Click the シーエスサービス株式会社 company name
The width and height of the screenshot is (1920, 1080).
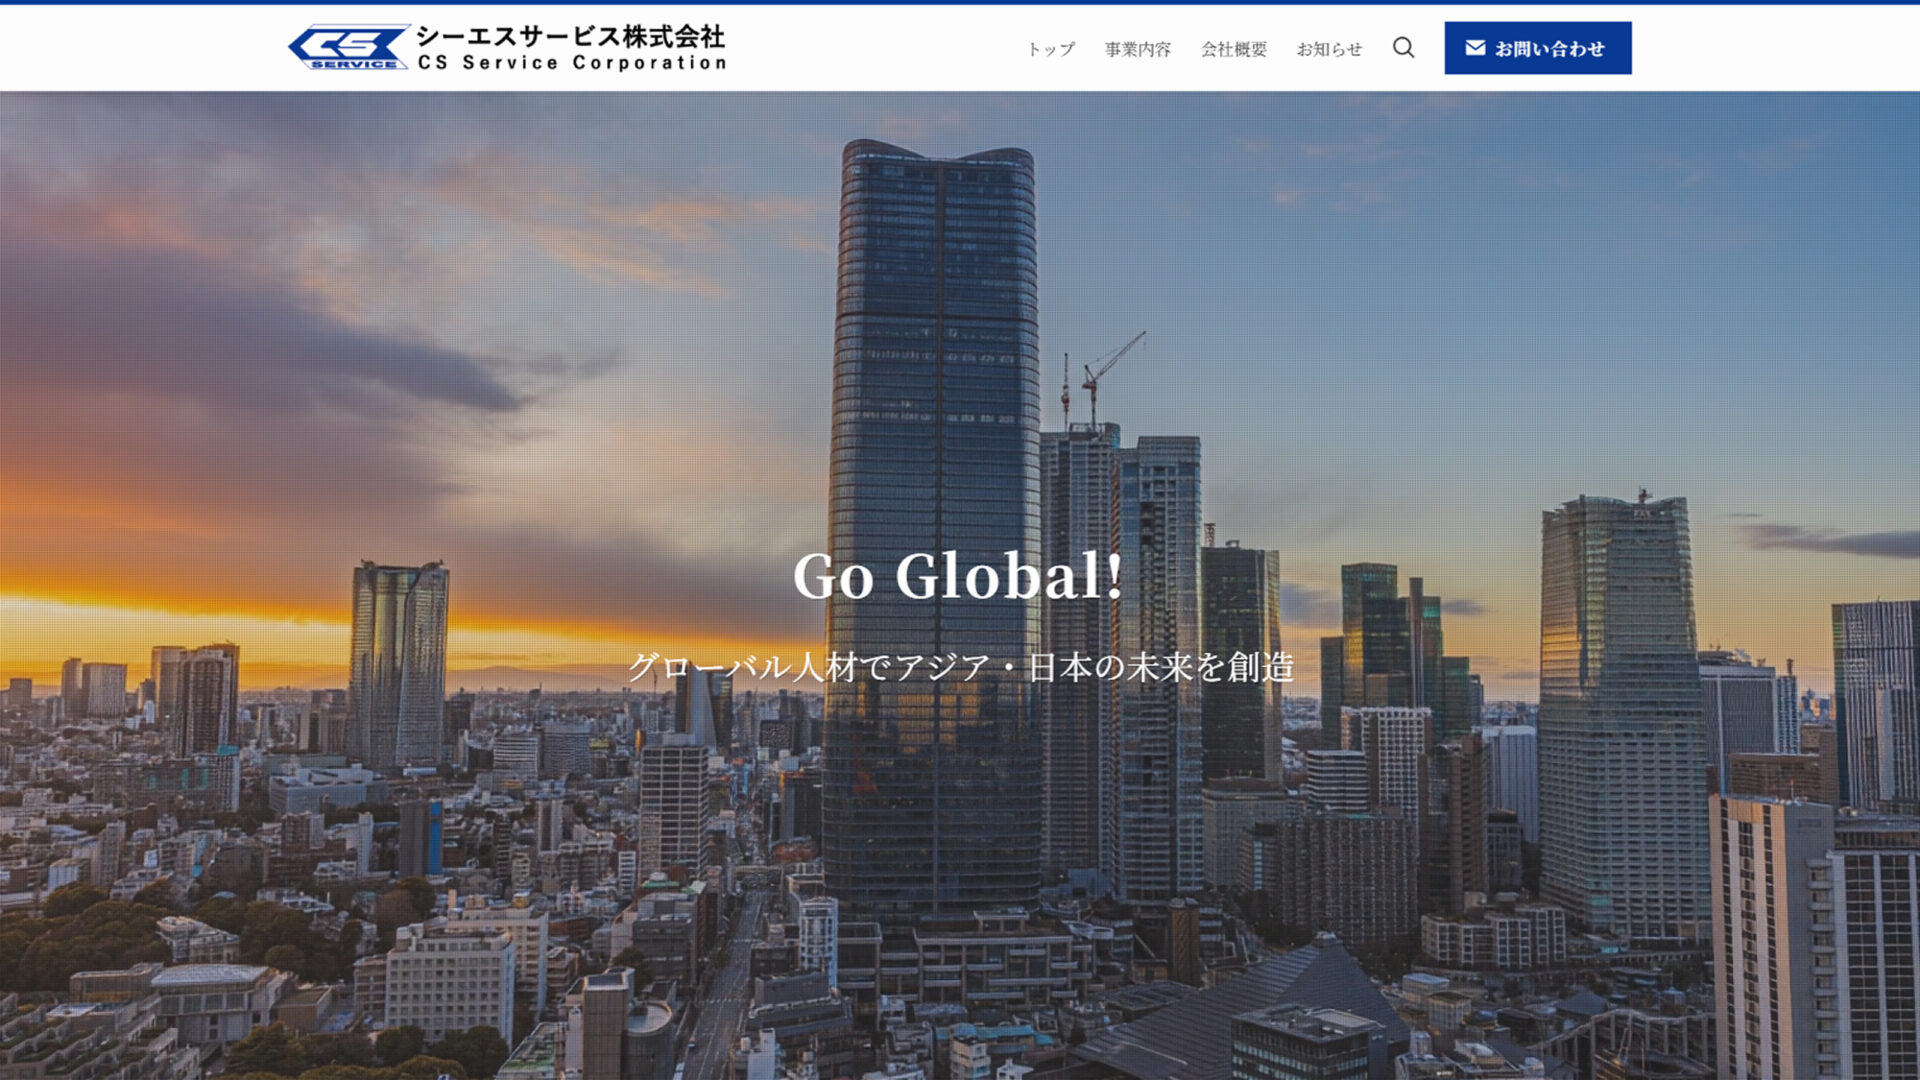571,37
